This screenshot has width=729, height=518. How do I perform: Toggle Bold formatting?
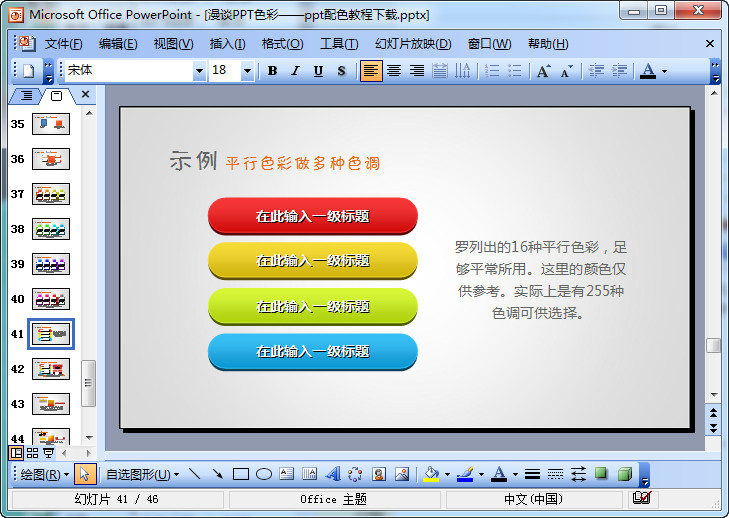click(x=272, y=71)
